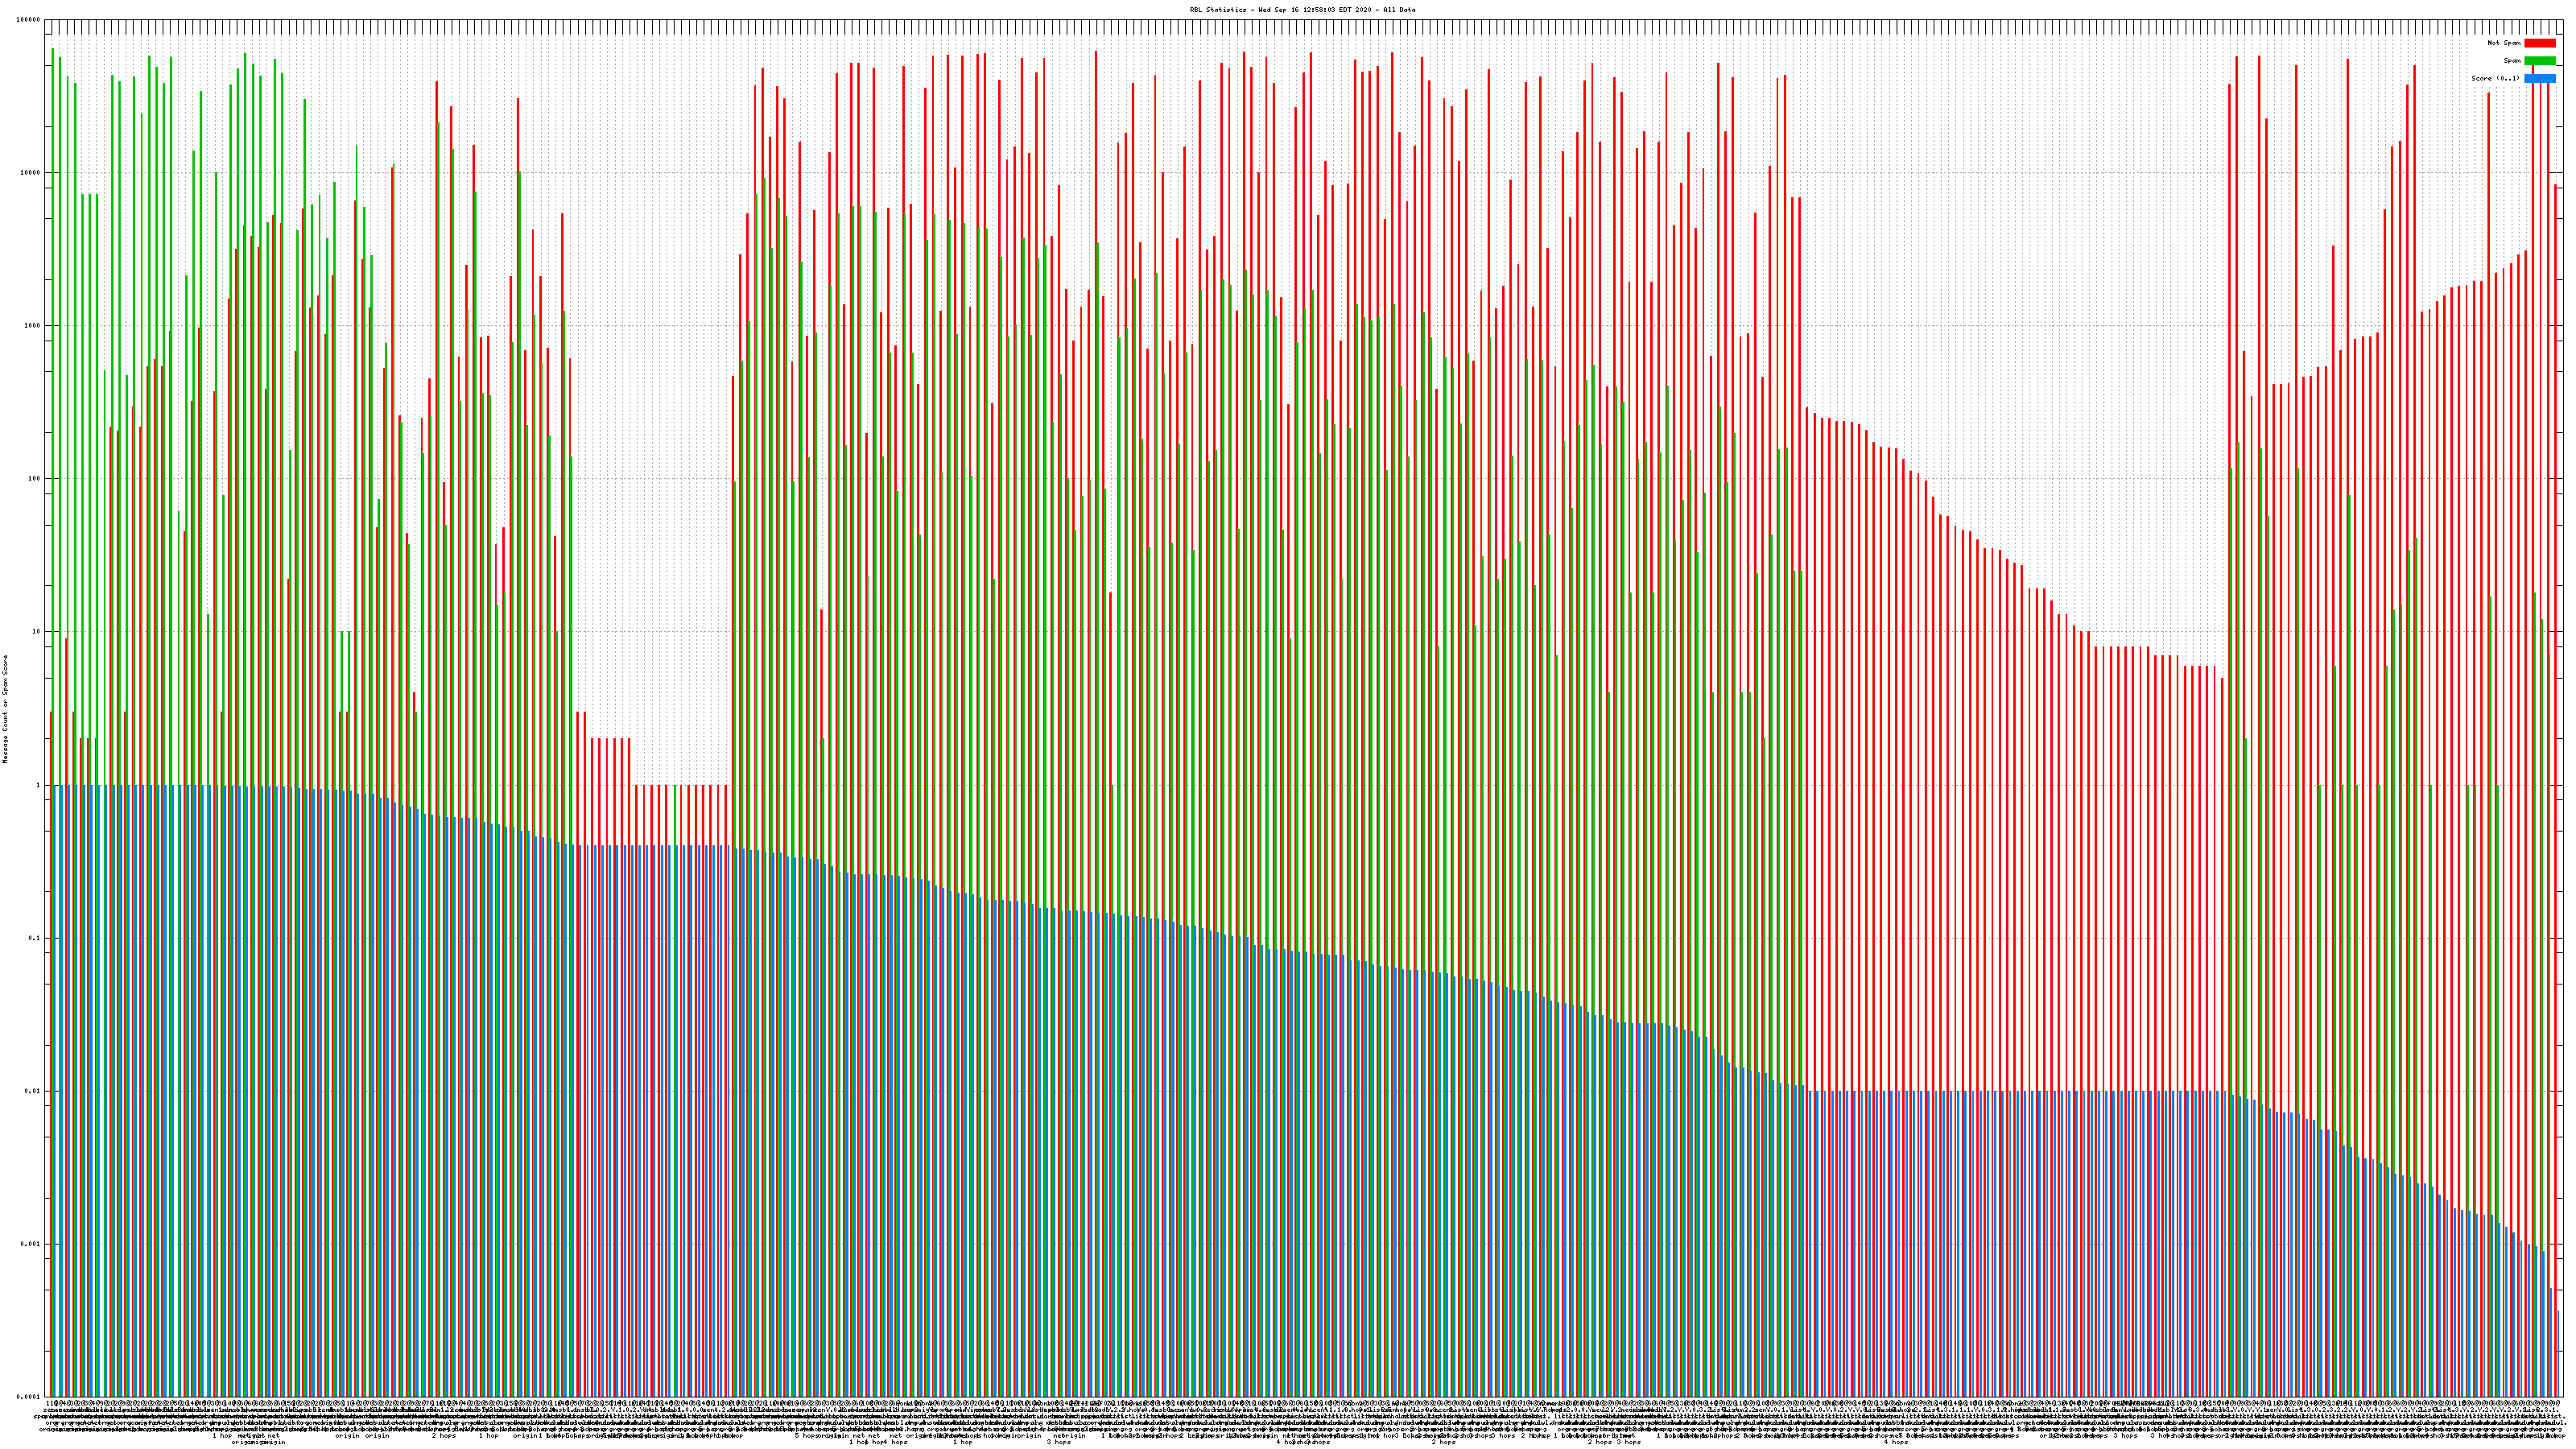Click the 0.01 y-axis tick label

point(34,1091)
